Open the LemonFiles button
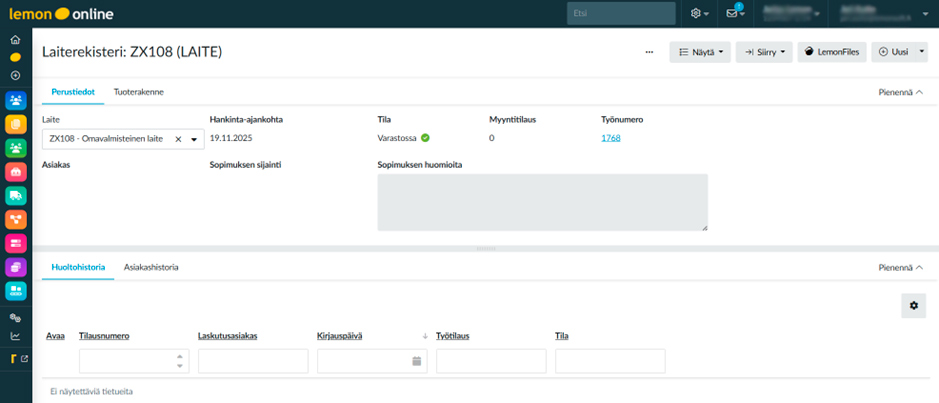Screen dimensions: 939x403 (x=831, y=52)
